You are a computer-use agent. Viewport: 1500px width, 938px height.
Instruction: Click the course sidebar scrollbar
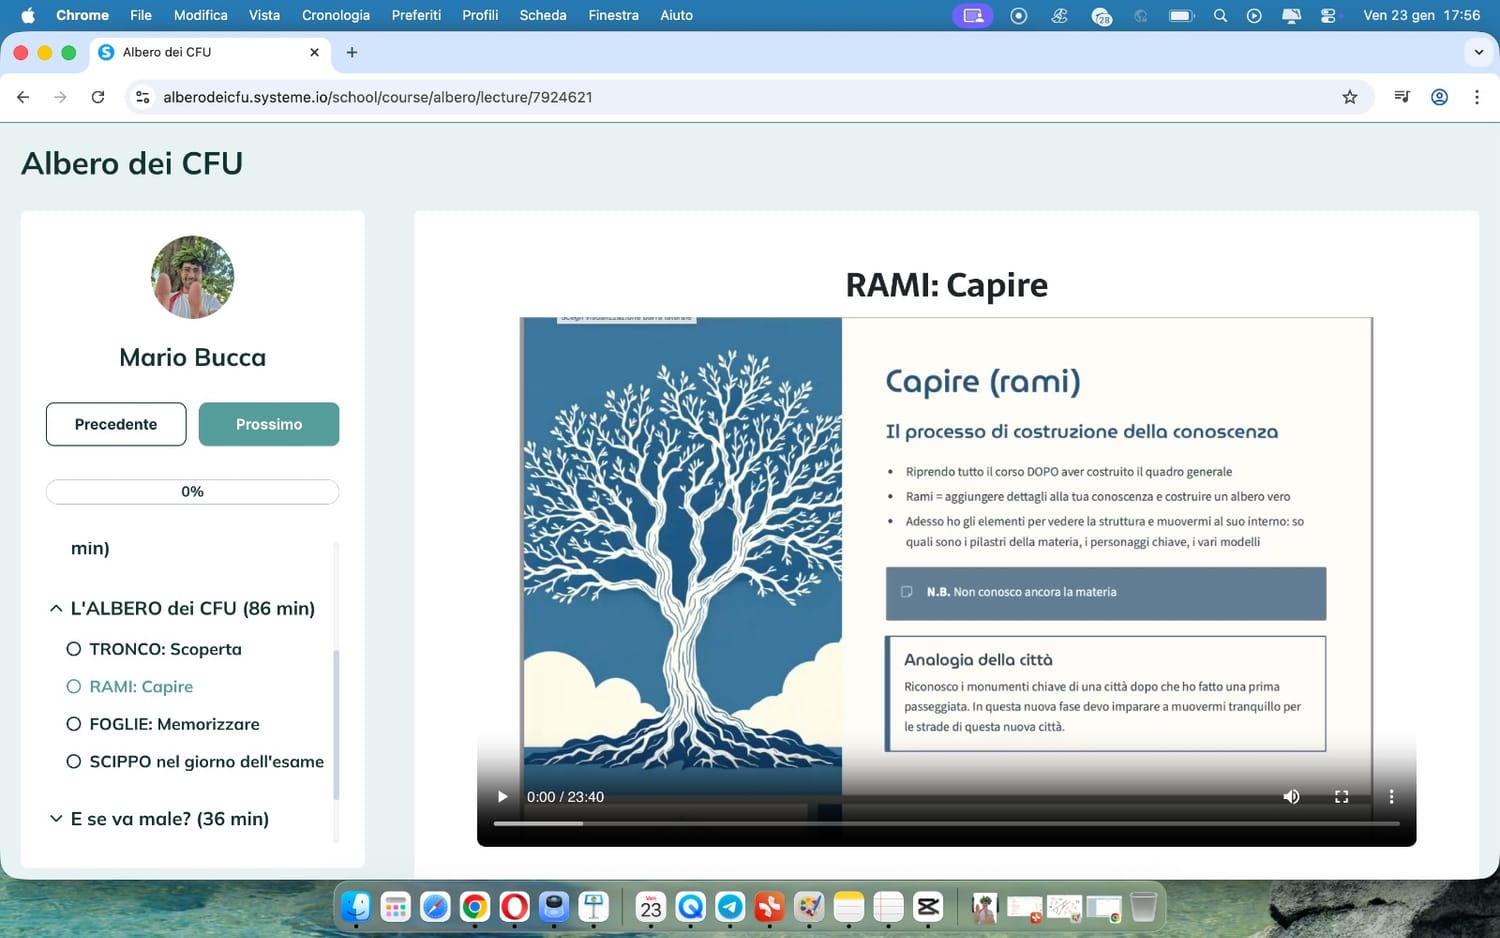(336, 724)
